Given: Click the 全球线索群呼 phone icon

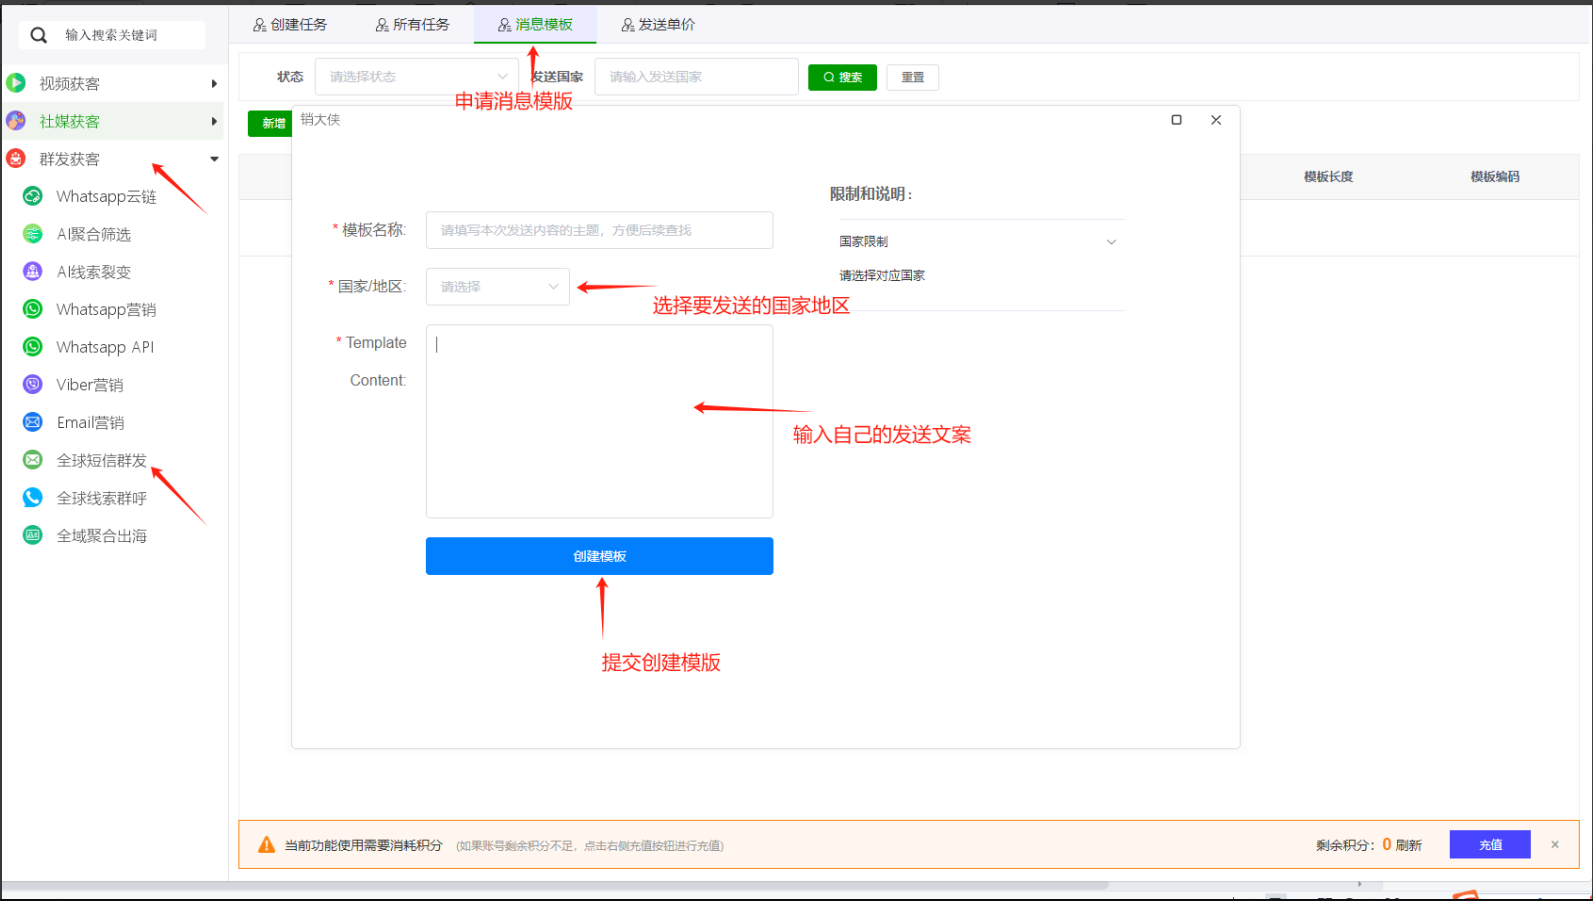Looking at the screenshot, I should pyautogui.click(x=33, y=497).
